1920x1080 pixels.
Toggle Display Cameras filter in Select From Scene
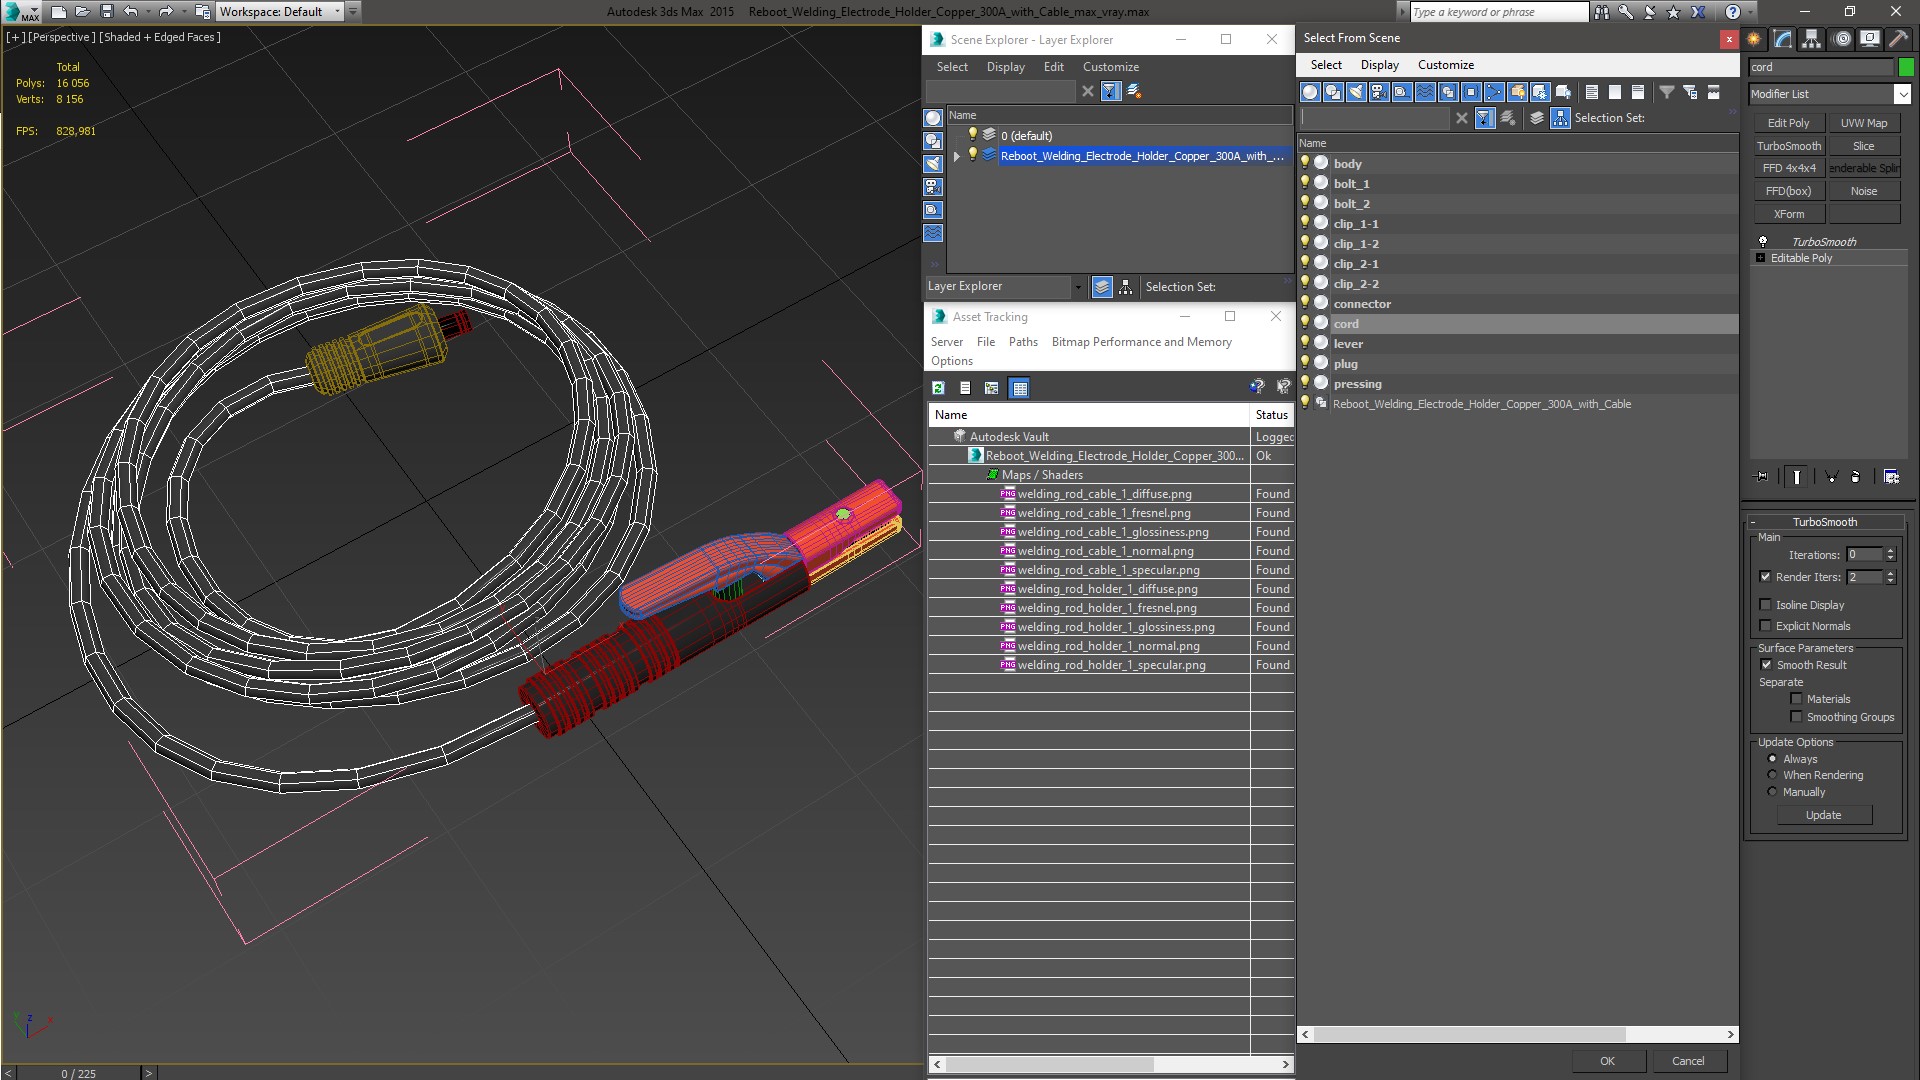[1379, 92]
